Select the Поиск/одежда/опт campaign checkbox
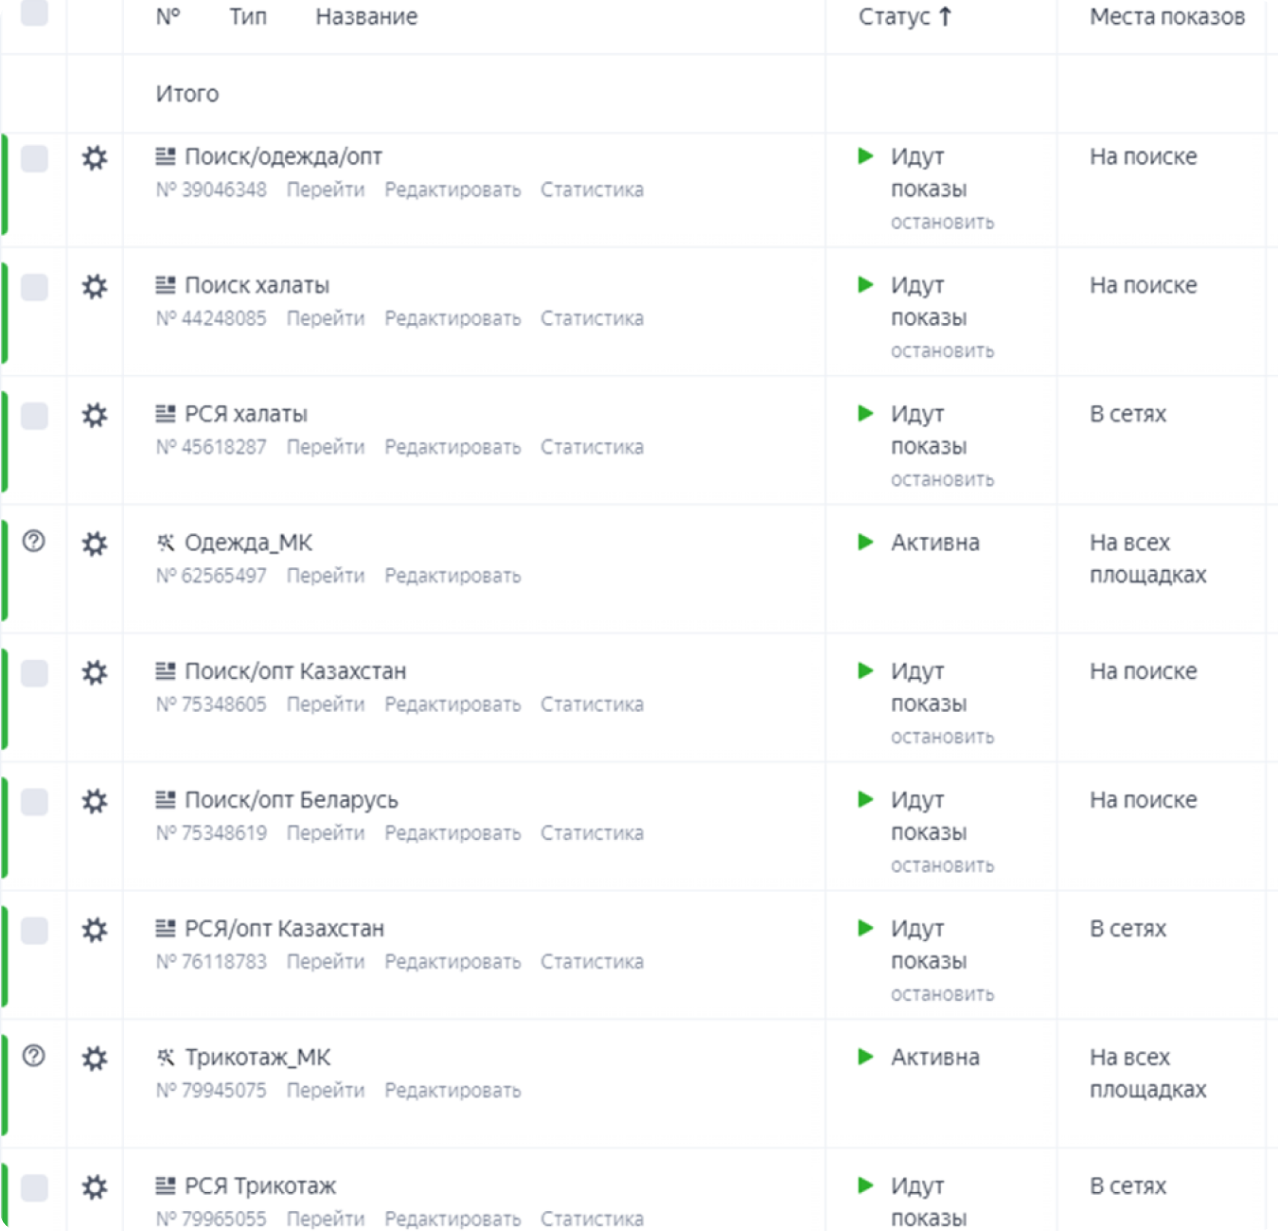 pyautogui.click(x=34, y=158)
